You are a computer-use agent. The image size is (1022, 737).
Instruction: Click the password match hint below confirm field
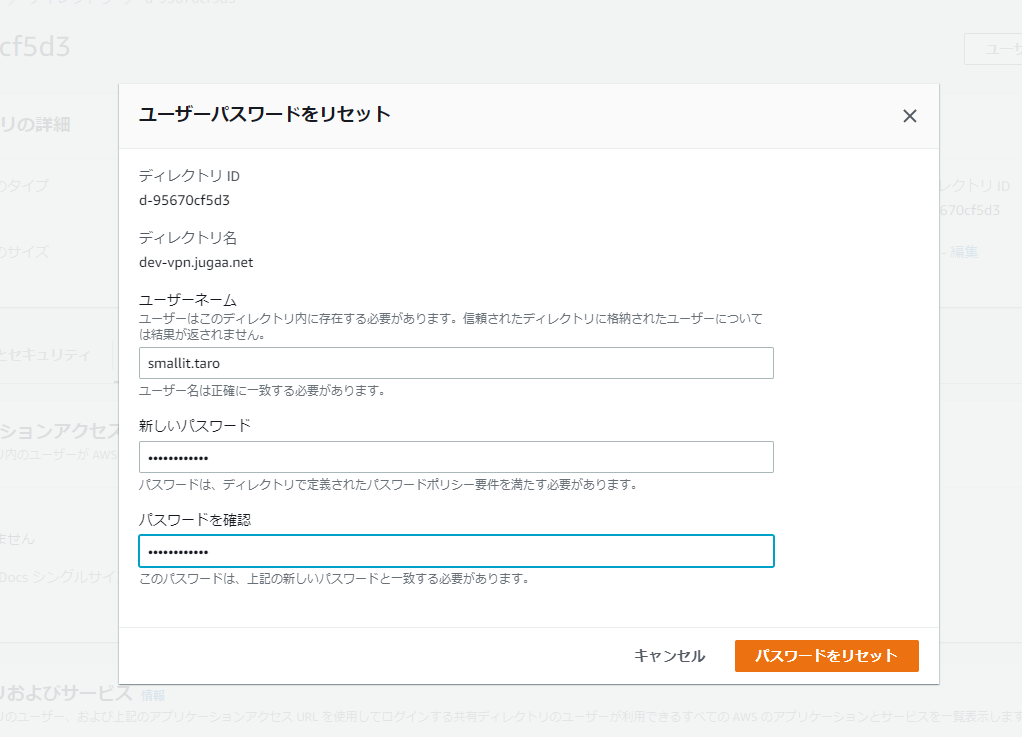pos(333,578)
